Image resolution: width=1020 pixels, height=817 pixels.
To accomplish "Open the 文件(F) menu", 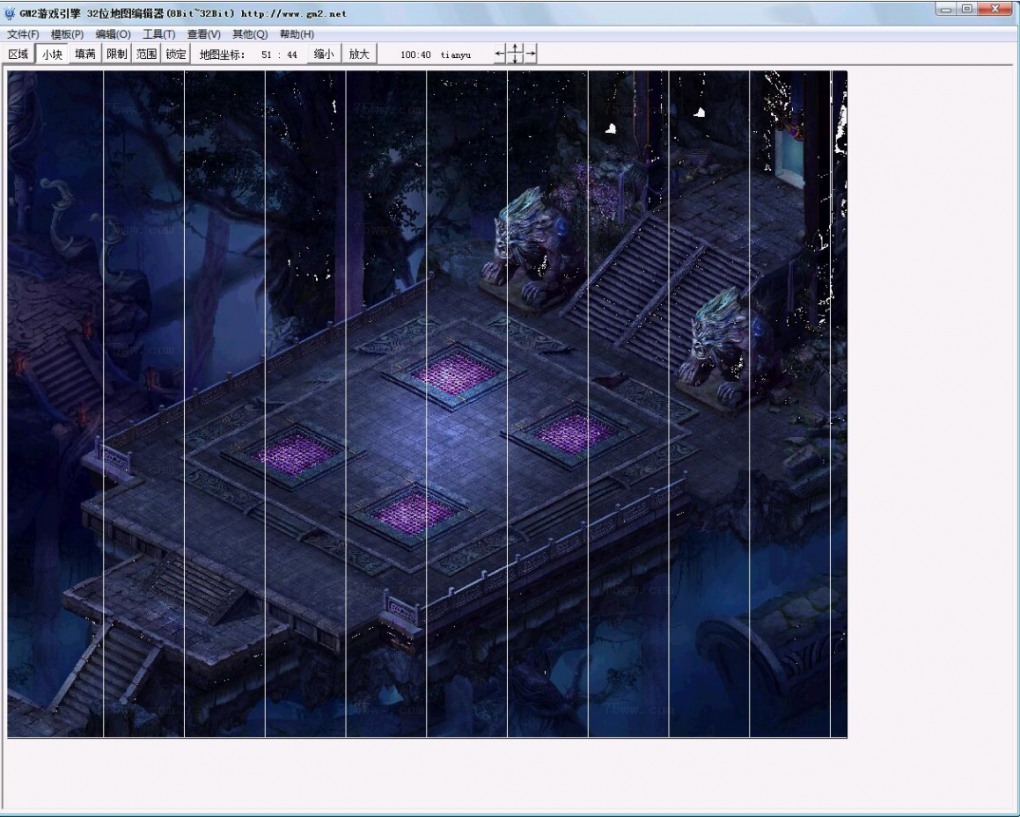I will (23, 34).
